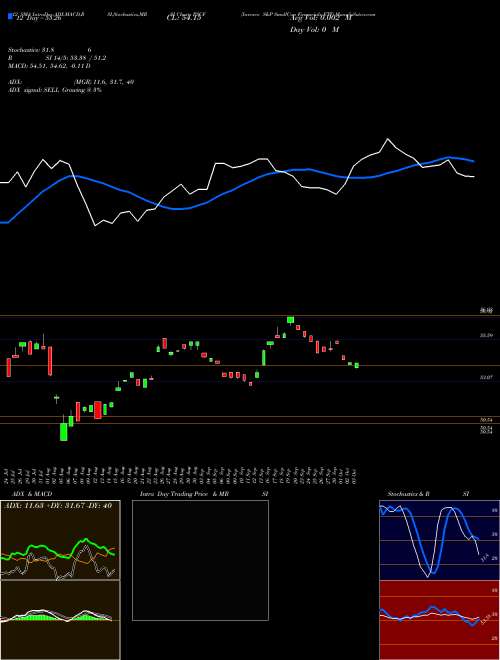Click the last green candlestick on the price chart

356,365
